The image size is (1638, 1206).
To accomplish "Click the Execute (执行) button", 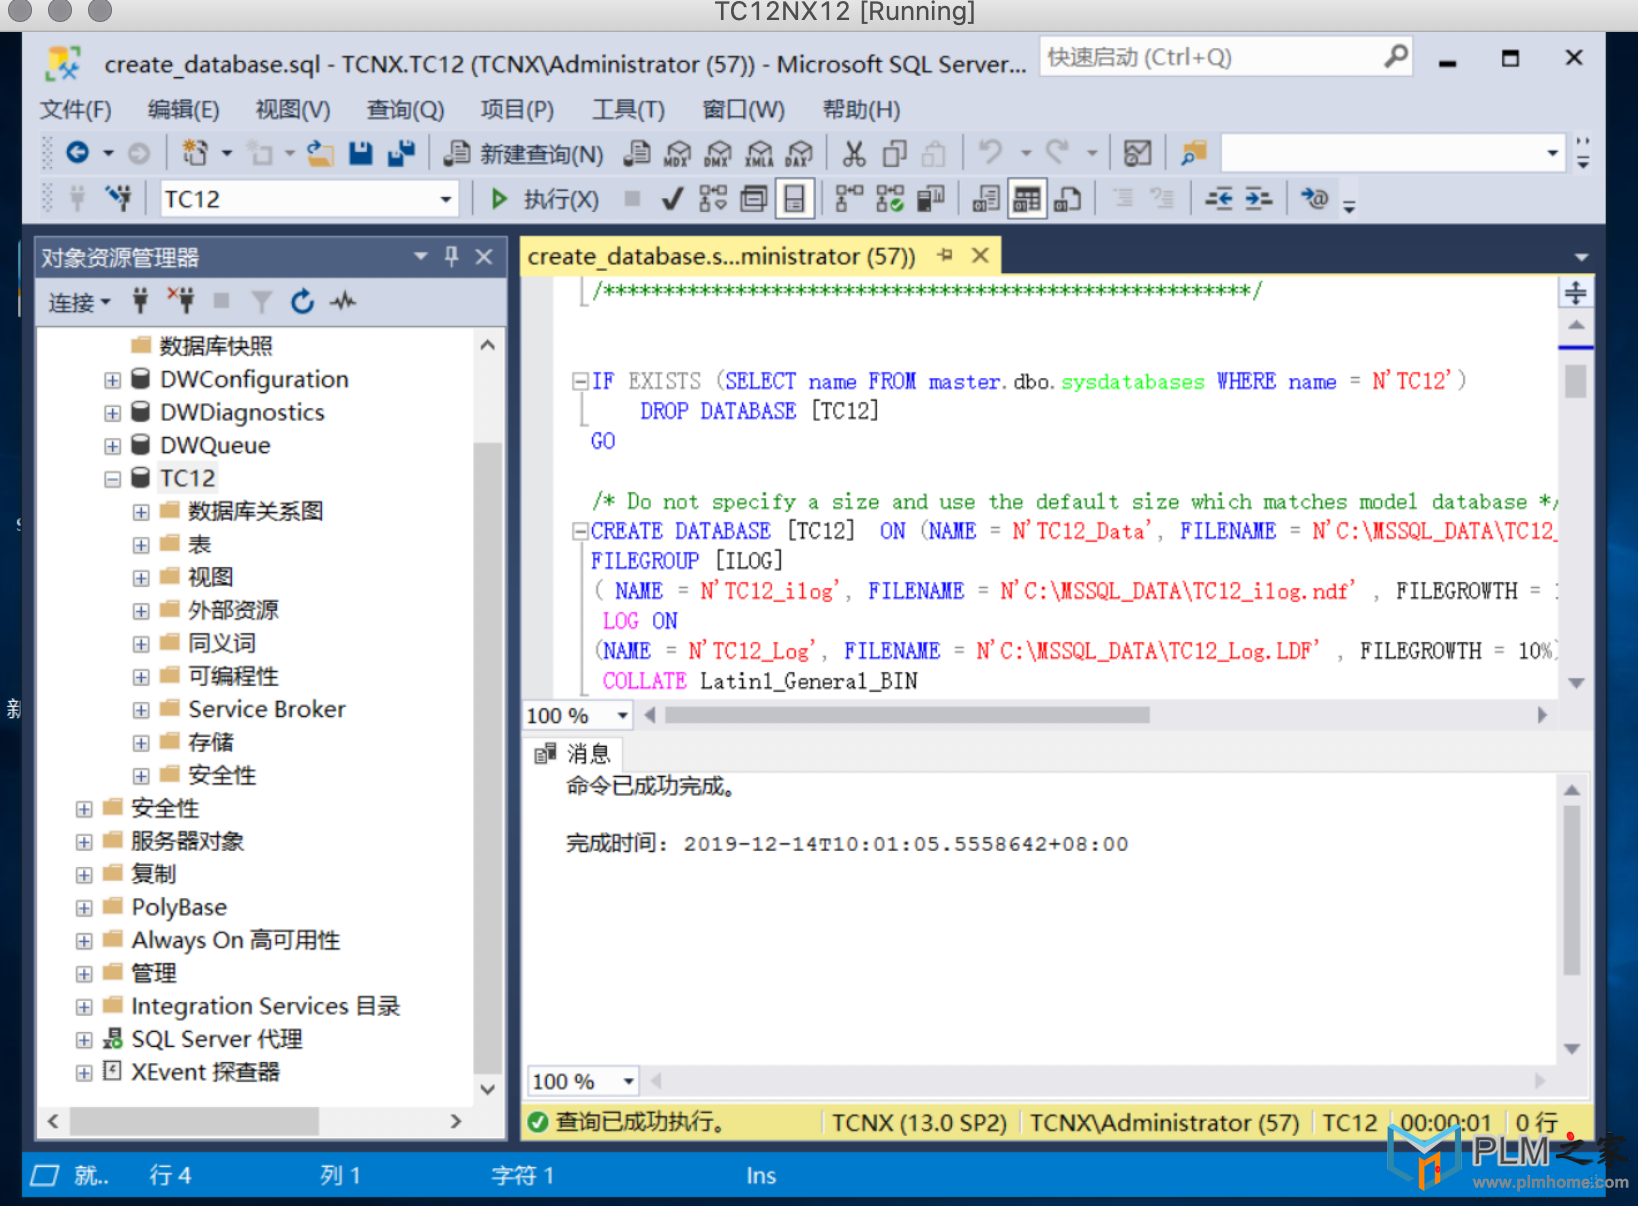I will 544,199.
